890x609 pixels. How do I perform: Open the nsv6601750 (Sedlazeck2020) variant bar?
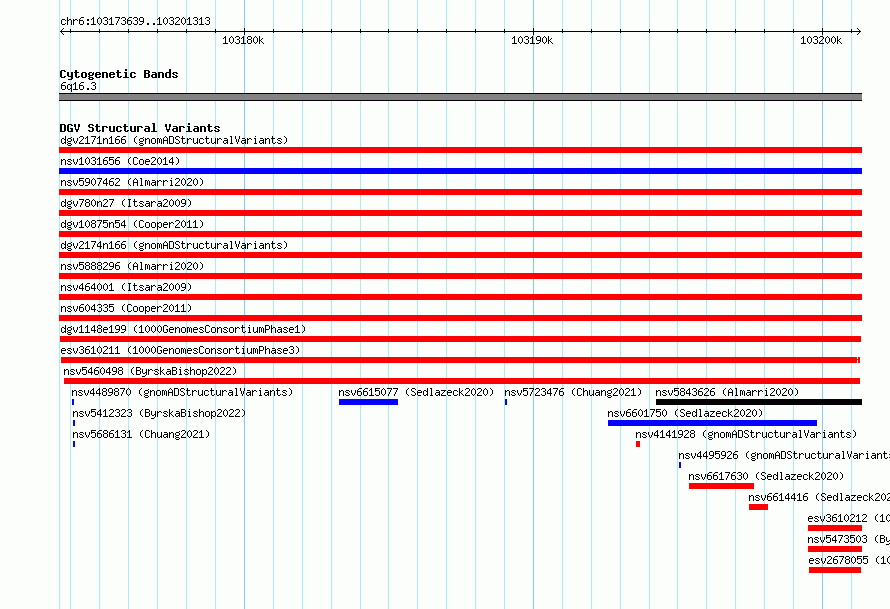point(712,423)
